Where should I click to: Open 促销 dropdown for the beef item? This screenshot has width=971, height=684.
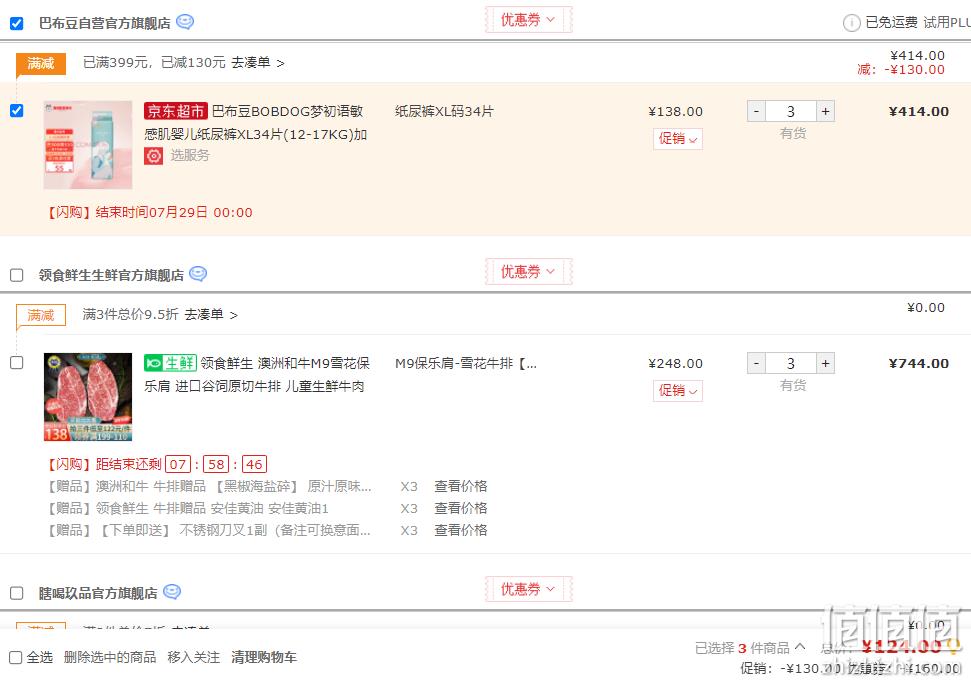[x=677, y=391]
